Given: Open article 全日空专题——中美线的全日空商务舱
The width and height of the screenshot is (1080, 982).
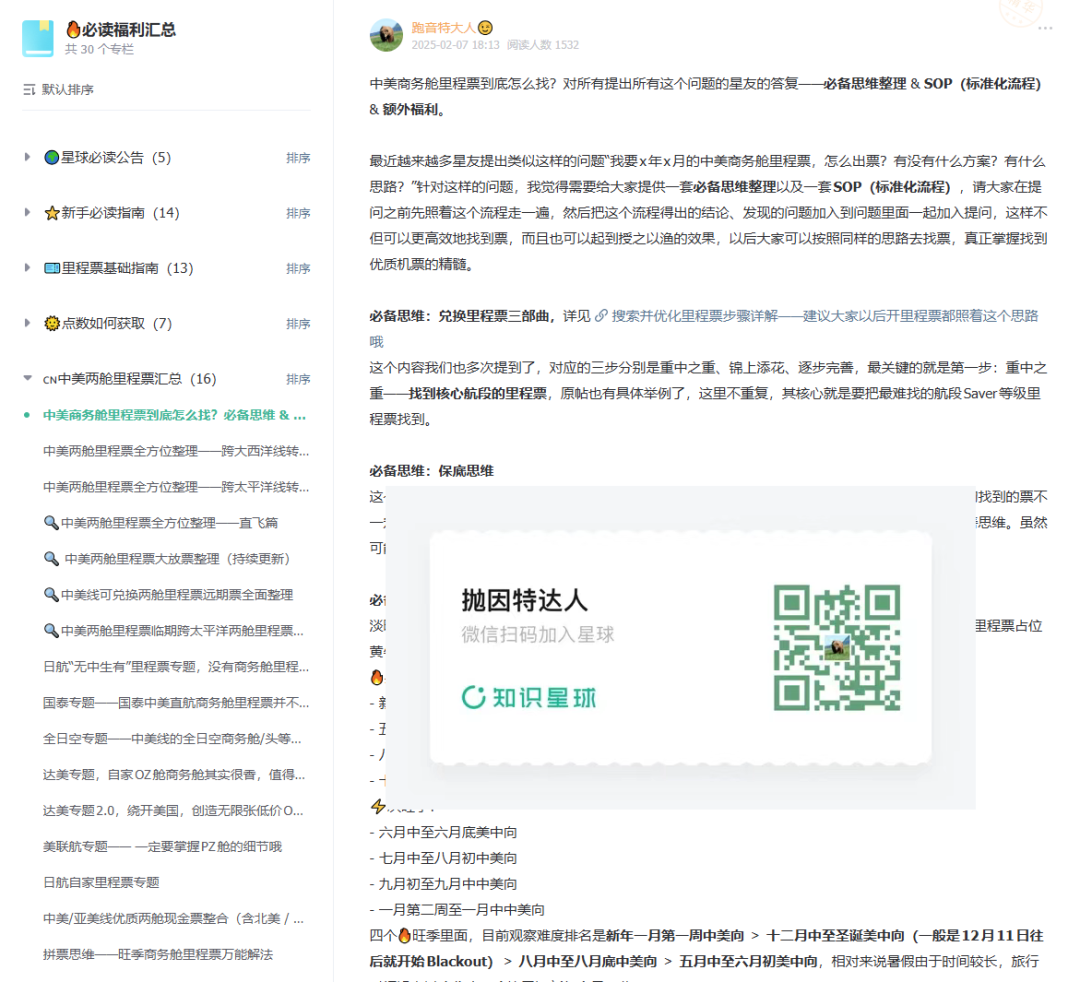Looking at the screenshot, I should coord(172,739).
